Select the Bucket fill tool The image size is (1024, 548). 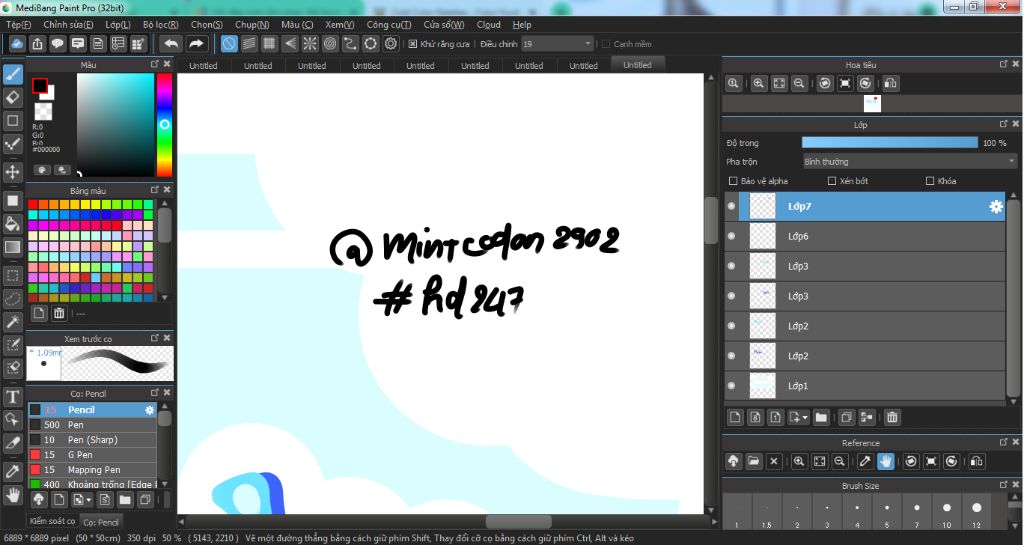pos(12,224)
